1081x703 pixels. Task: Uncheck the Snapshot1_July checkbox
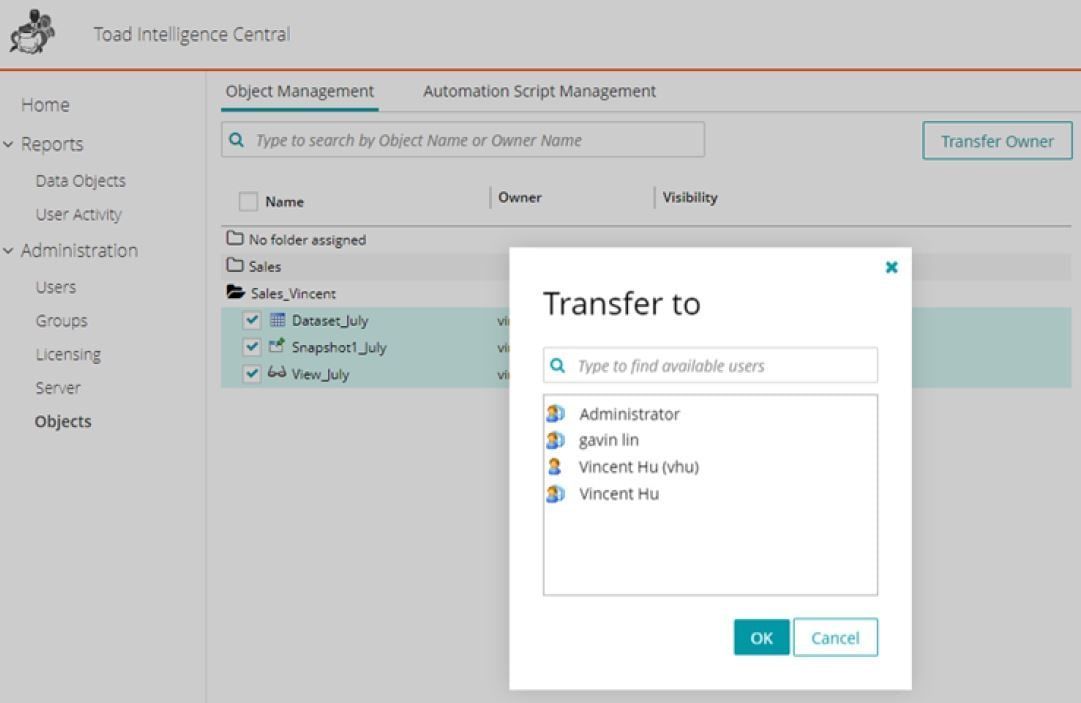252,347
